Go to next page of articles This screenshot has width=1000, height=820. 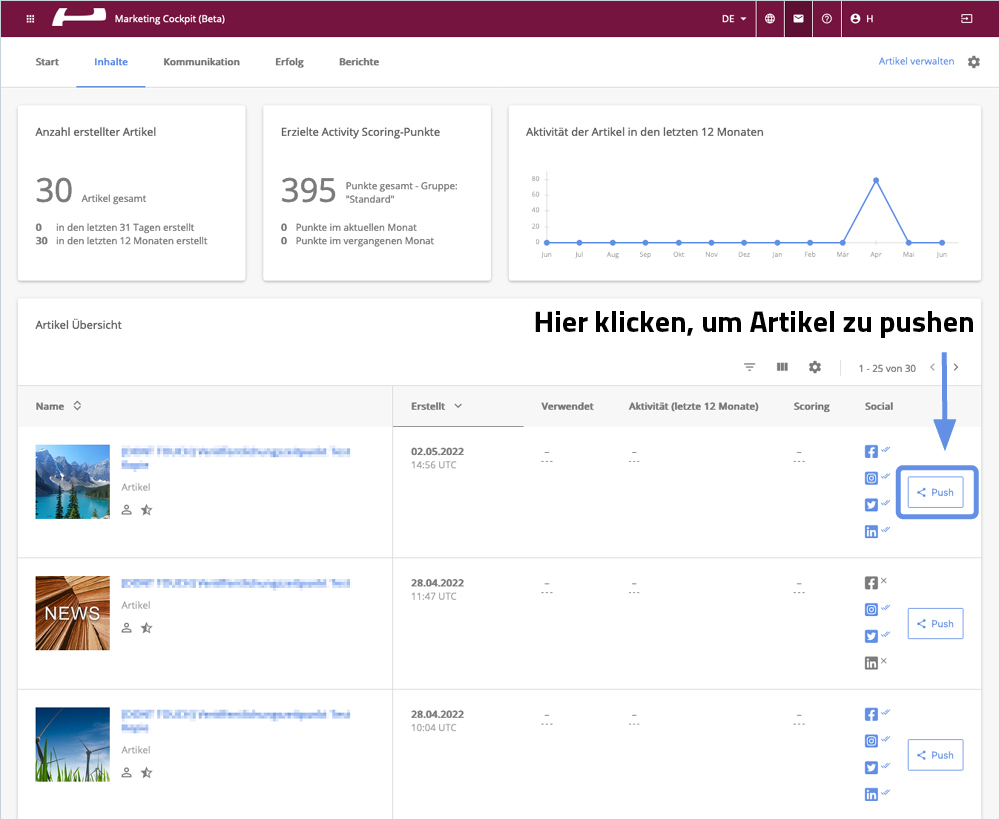(x=956, y=367)
